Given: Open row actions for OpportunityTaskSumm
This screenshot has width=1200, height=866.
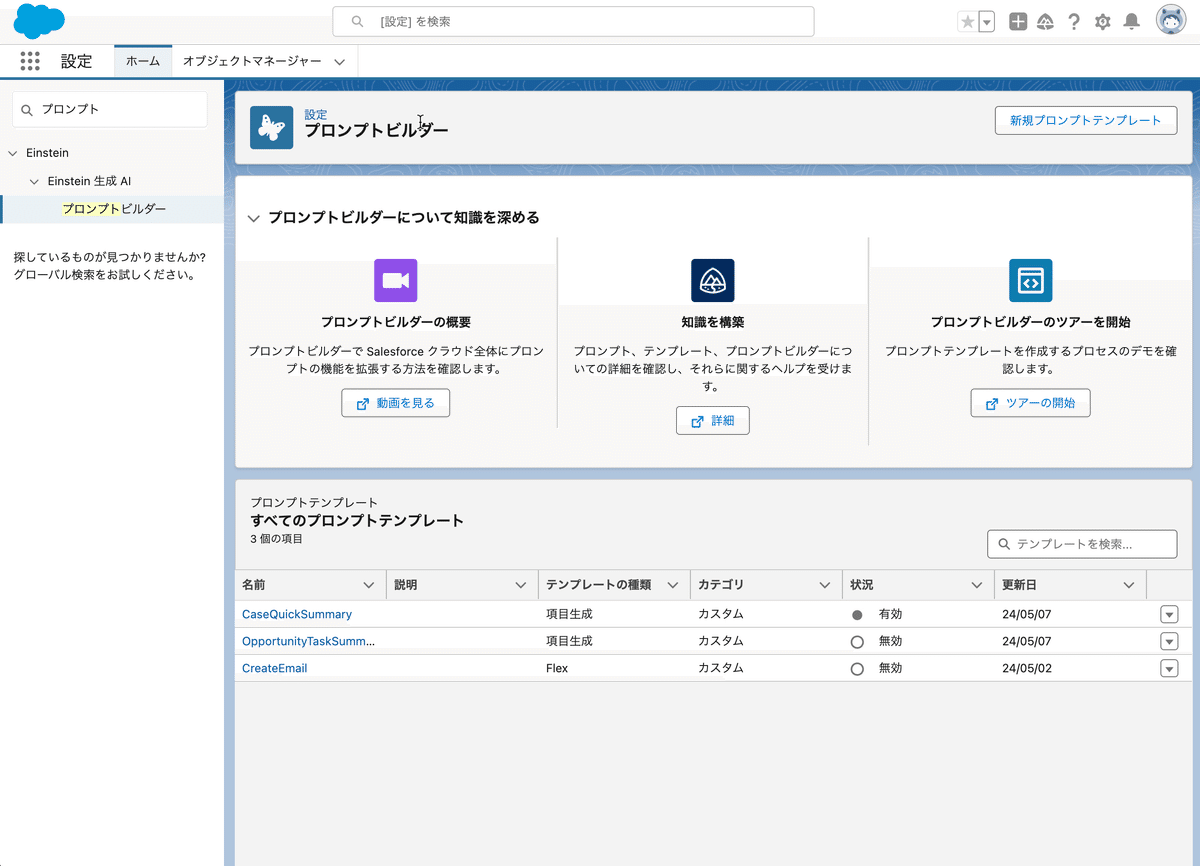Looking at the screenshot, I should (1169, 641).
